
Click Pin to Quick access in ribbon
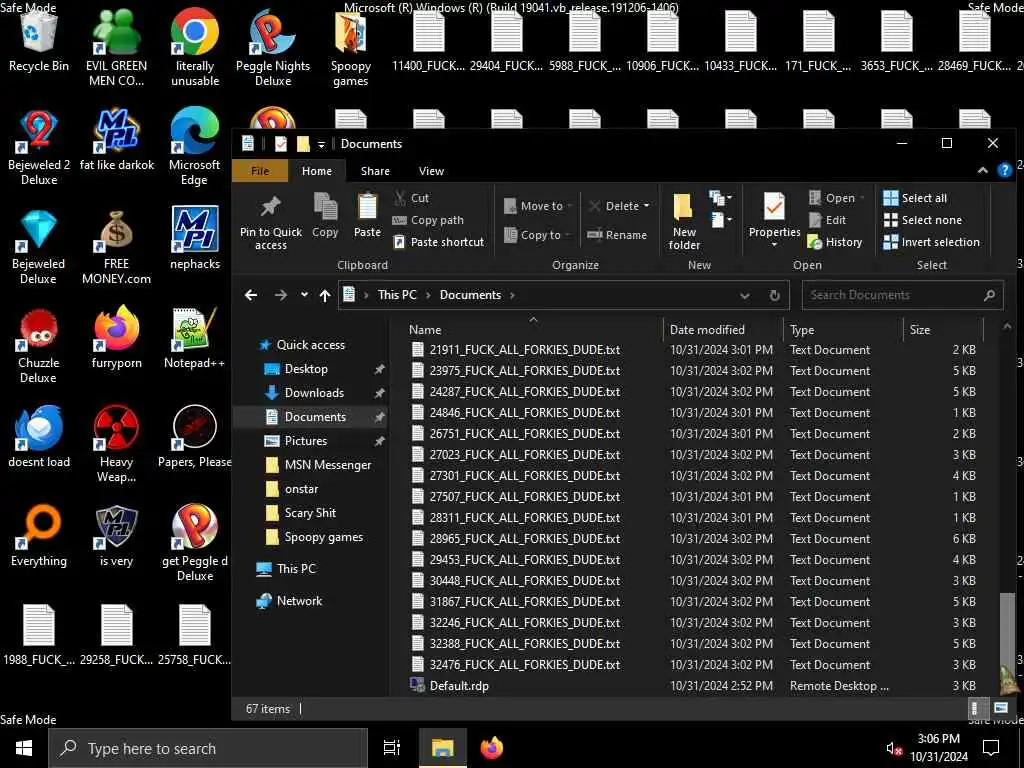pyautogui.click(x=271, y=223)
